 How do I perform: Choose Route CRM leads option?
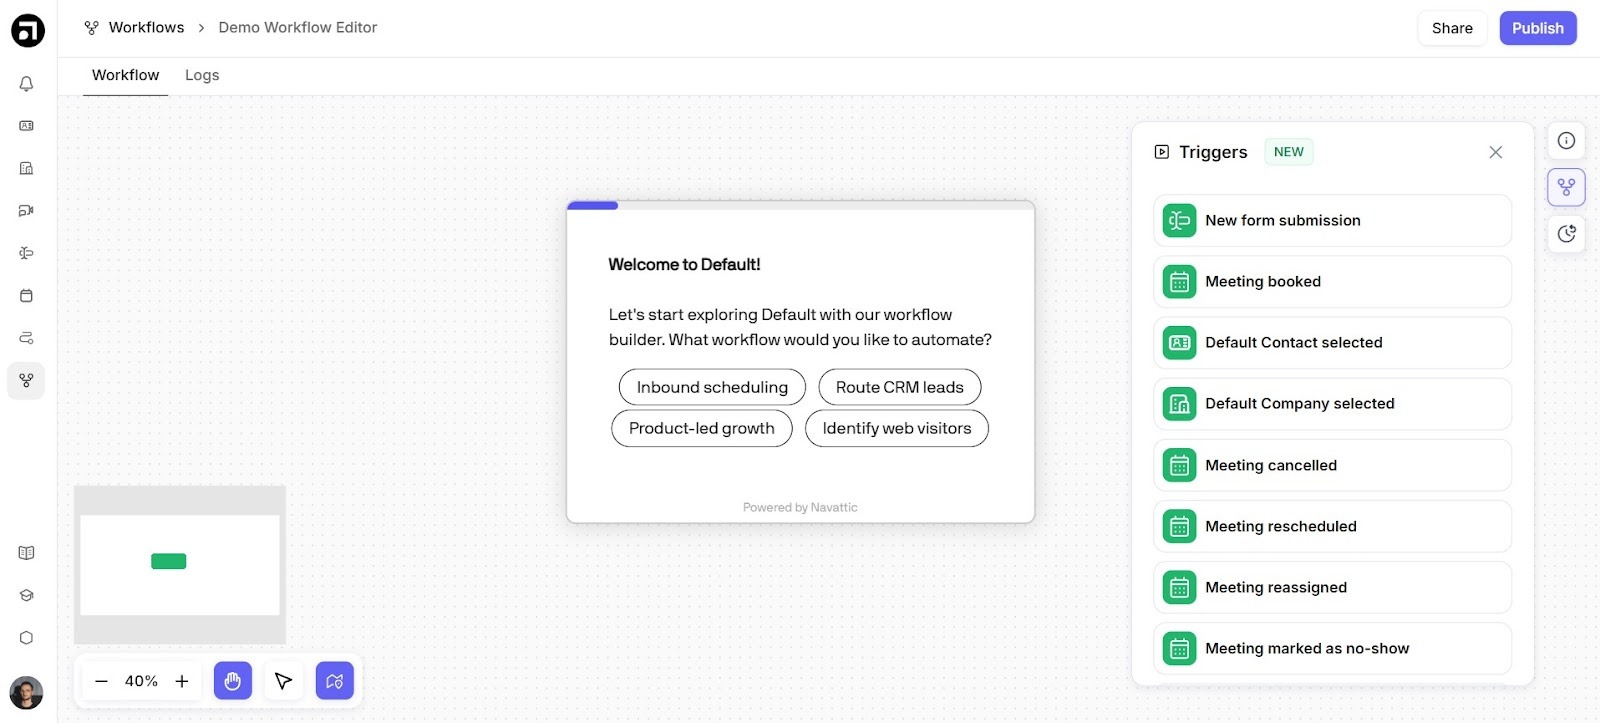(x=900, y=387)
